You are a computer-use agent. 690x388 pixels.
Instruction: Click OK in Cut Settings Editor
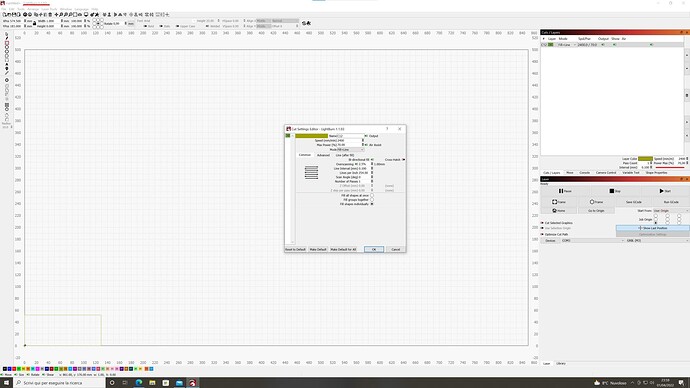point(374,249)
